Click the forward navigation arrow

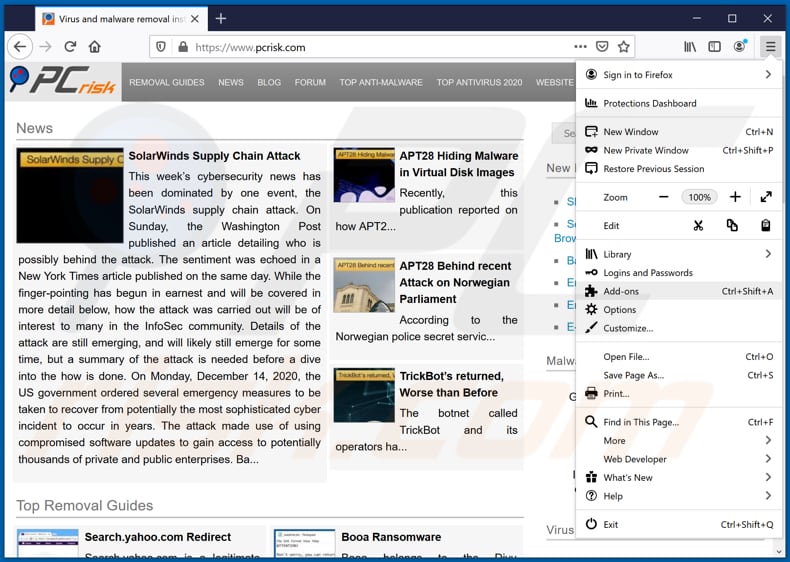(x=45, y=47)
